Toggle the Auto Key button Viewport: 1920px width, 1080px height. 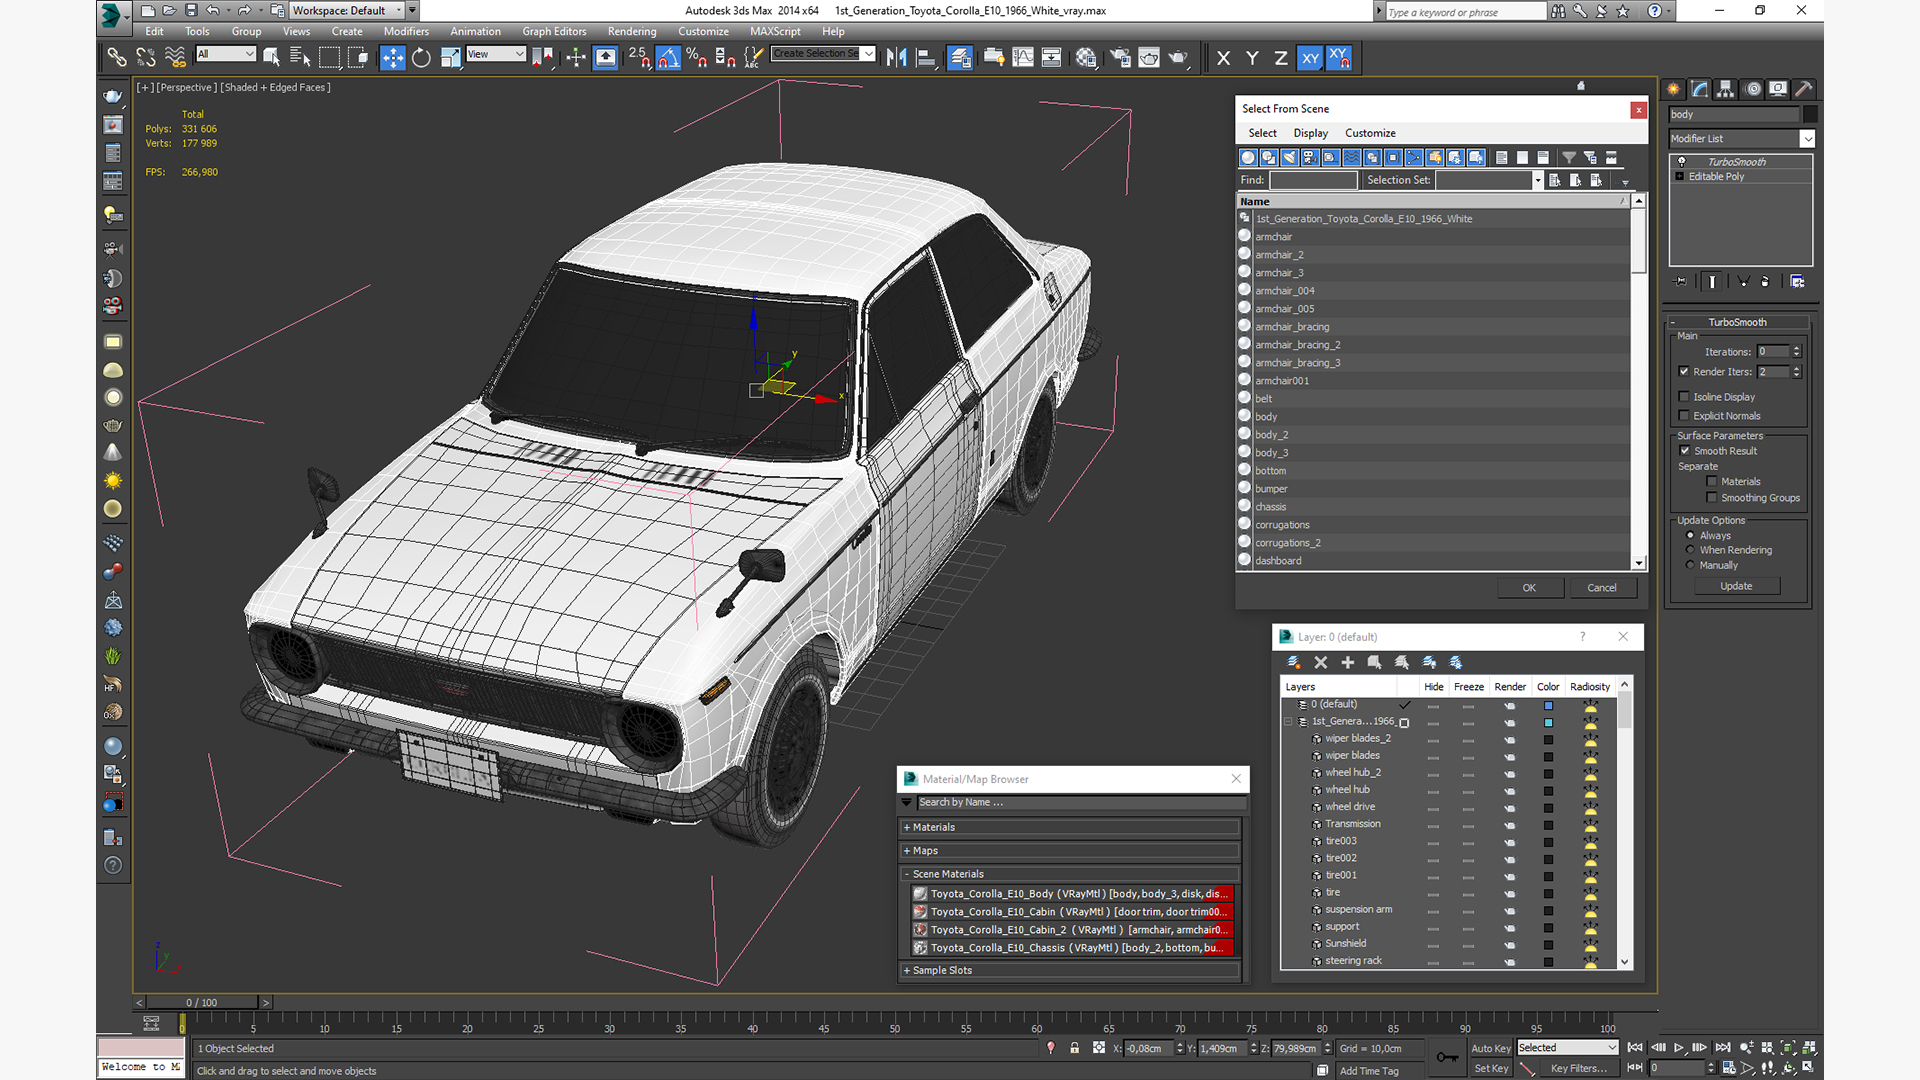[x=1490, y=1048]
